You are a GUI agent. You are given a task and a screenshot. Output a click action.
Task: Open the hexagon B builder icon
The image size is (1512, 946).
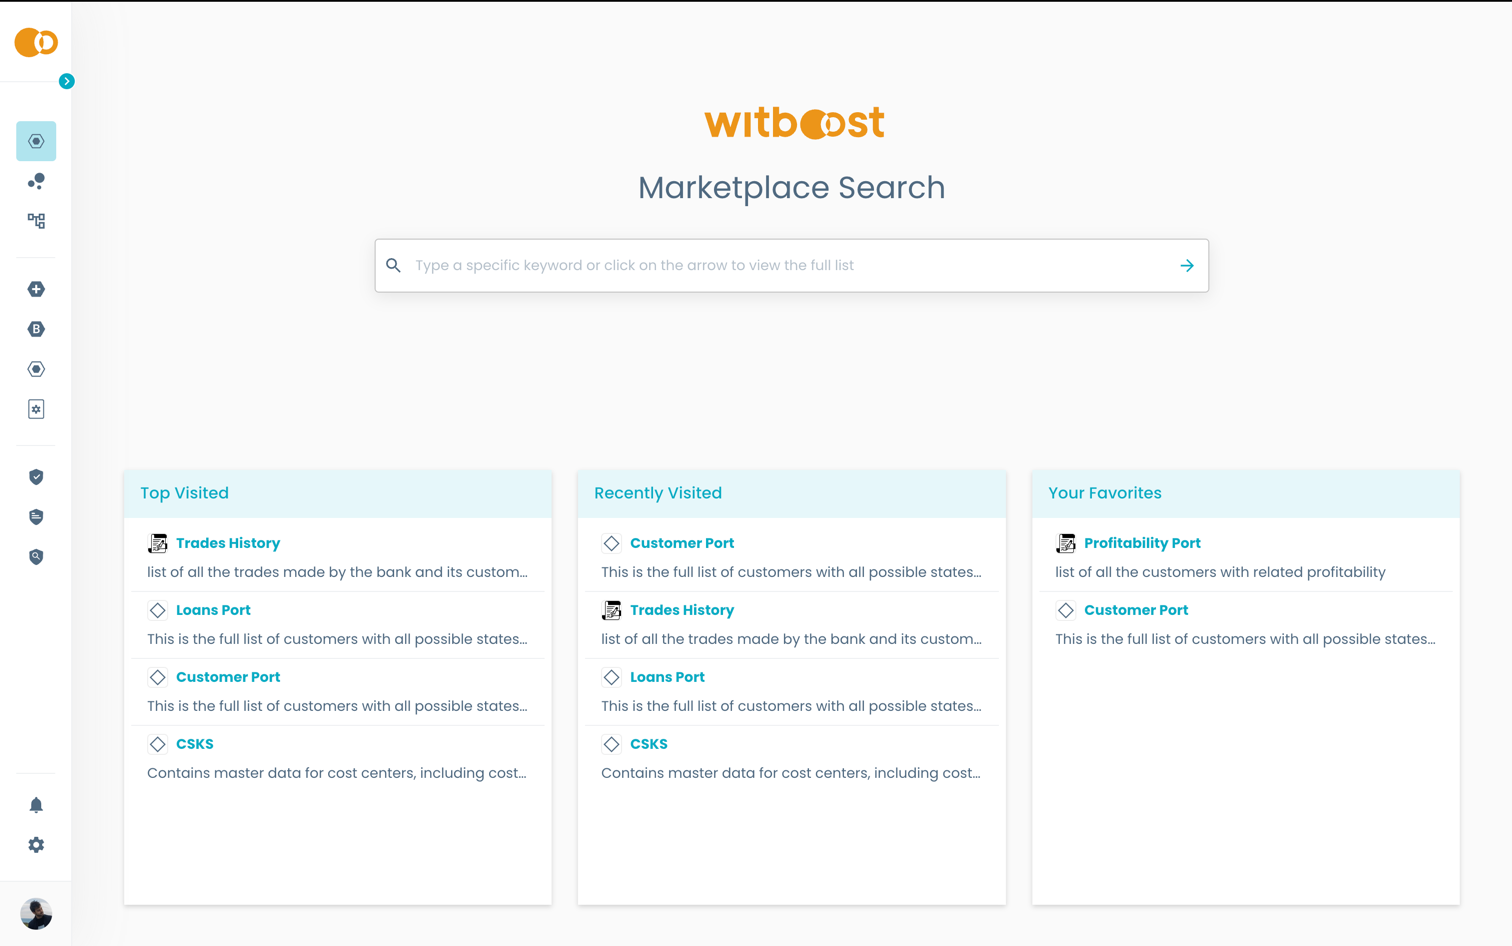tap(36, 329)
